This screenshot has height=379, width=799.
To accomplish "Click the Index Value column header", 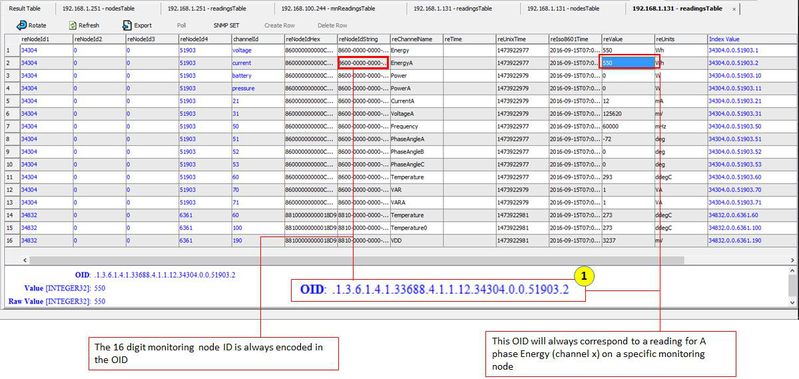I will pos(752,39).
